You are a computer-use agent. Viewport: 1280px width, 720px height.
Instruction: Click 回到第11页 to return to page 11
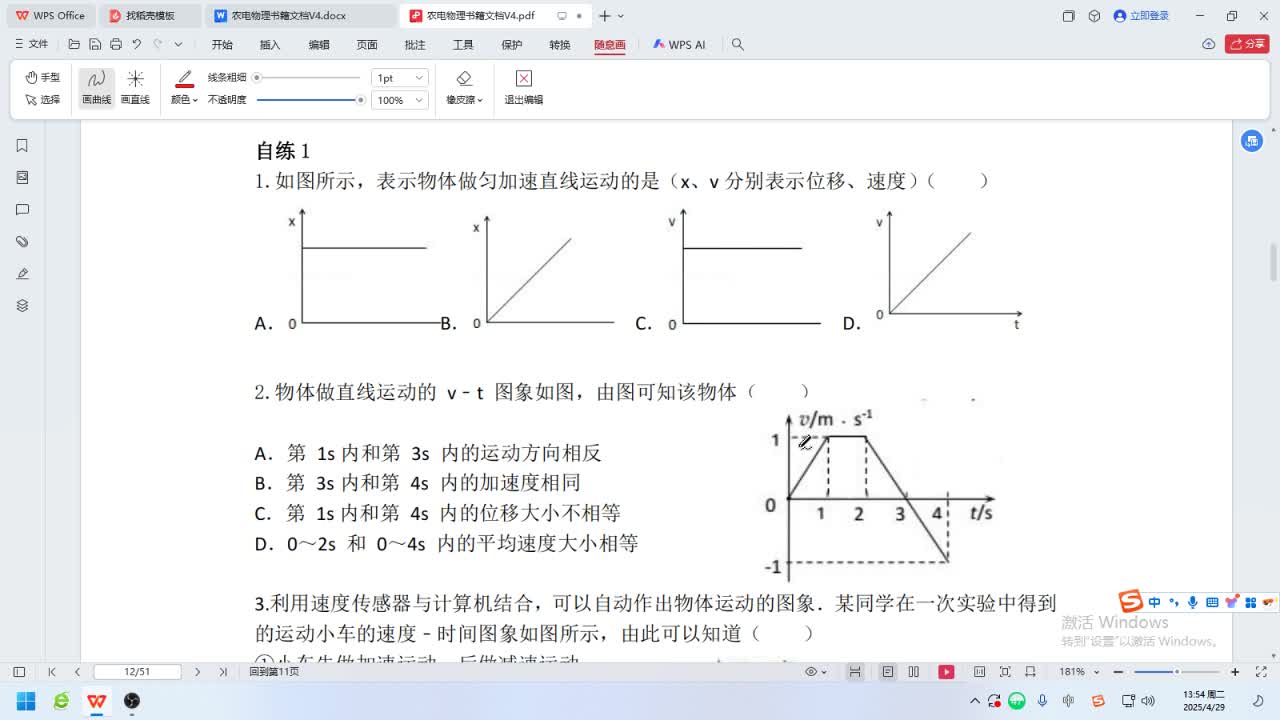pyautogui.click(x=275, y=672)
